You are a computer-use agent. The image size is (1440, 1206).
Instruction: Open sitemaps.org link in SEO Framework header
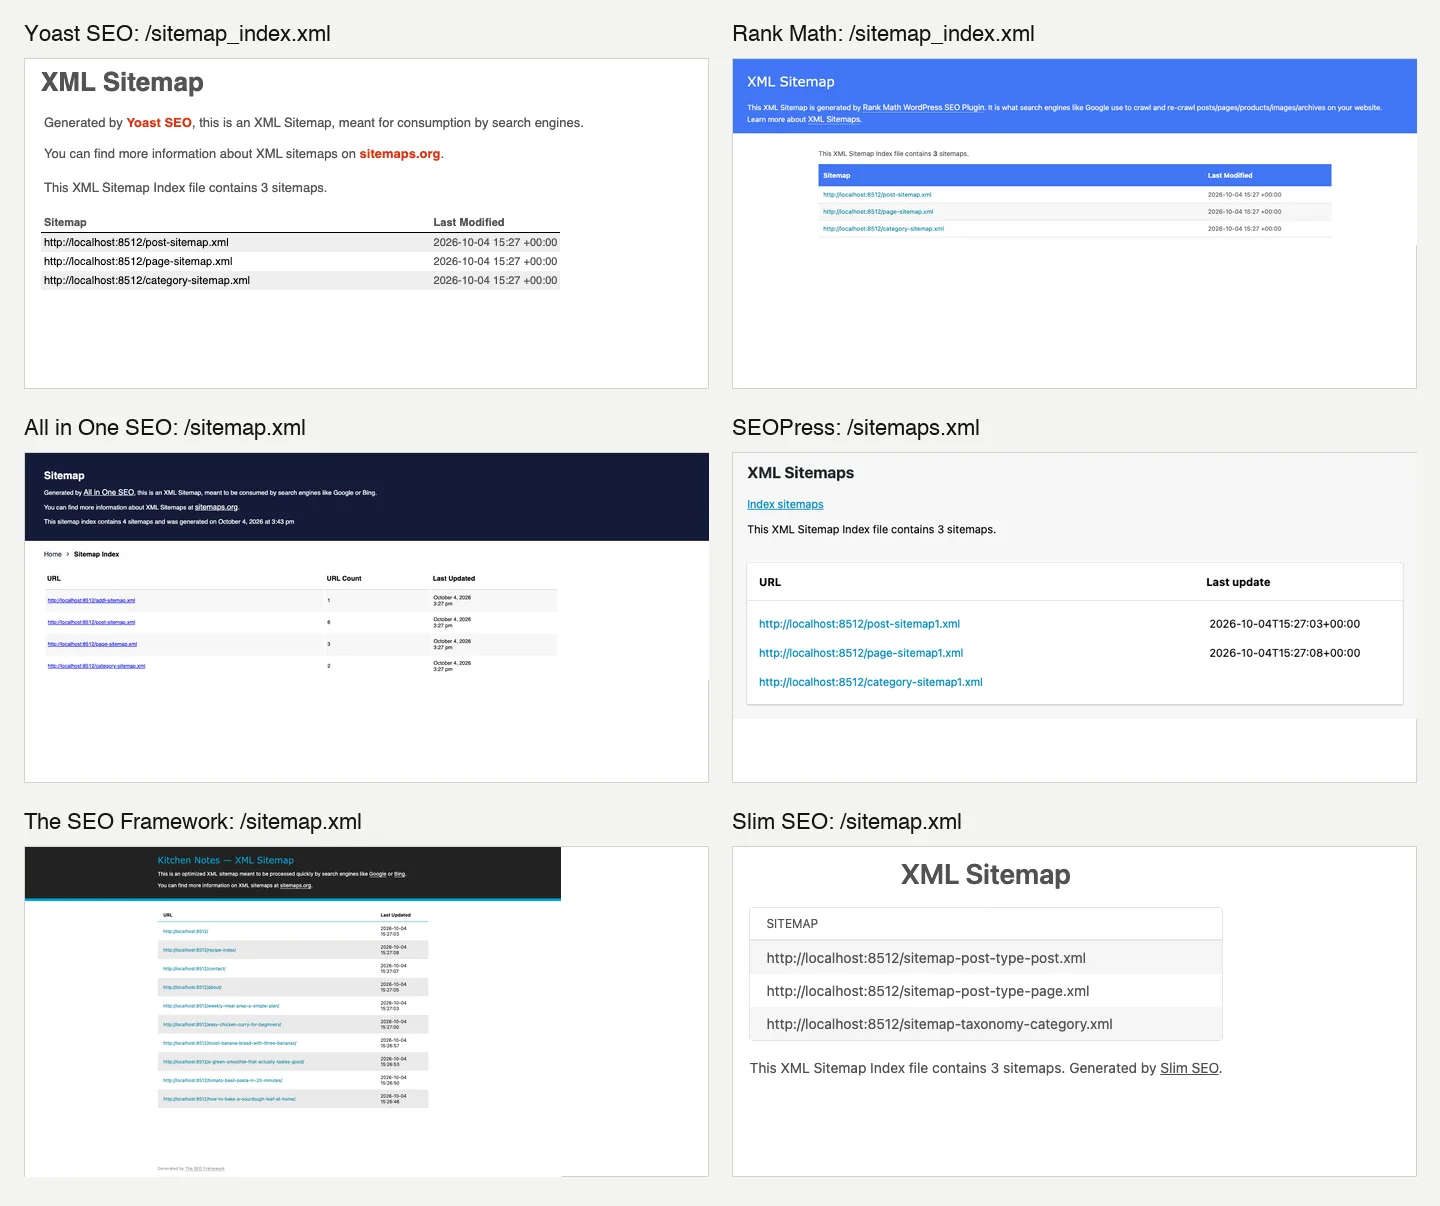(296, 886)
